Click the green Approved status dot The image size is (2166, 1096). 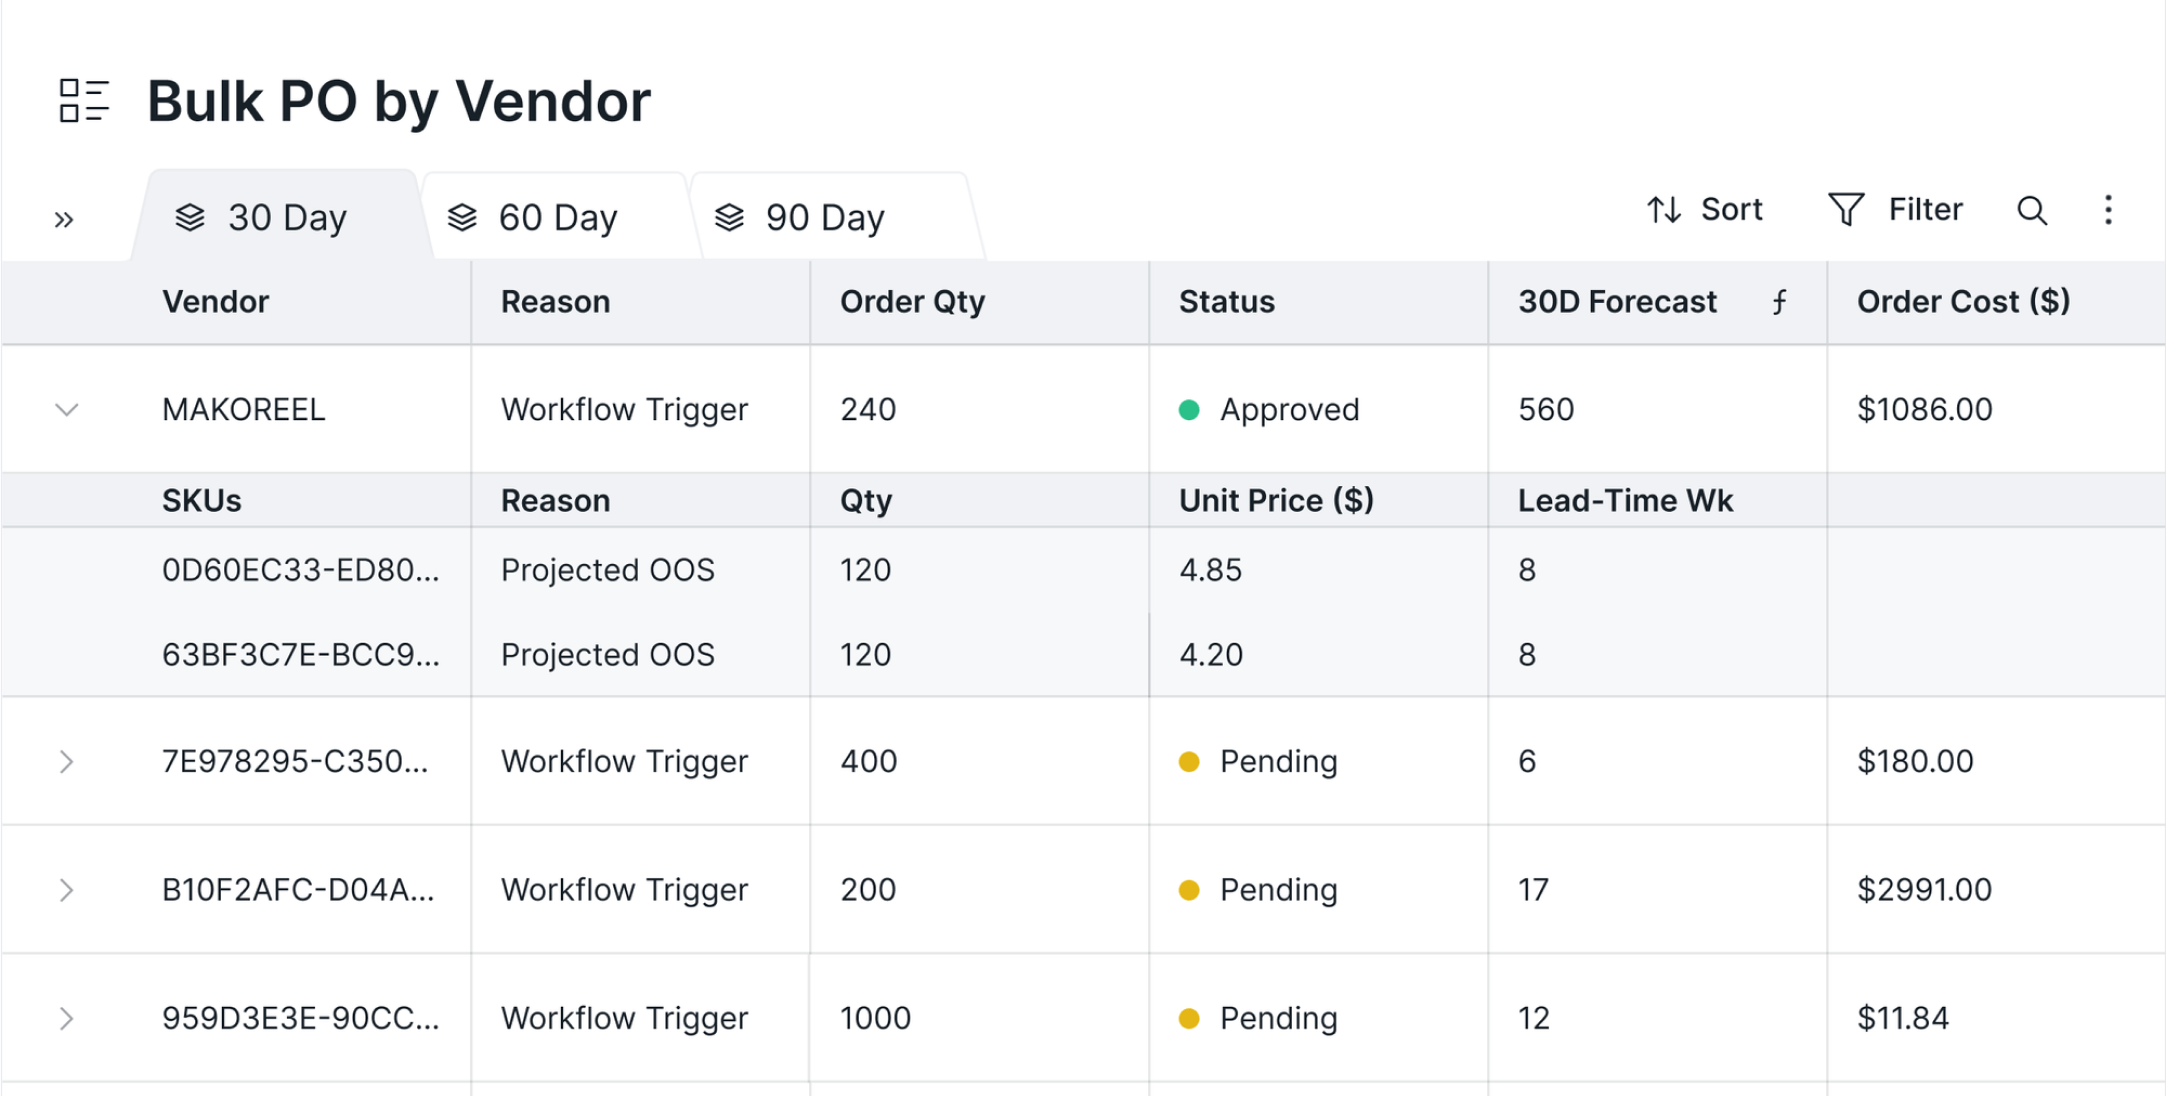pyautogui.click(x=1189, y=410)
